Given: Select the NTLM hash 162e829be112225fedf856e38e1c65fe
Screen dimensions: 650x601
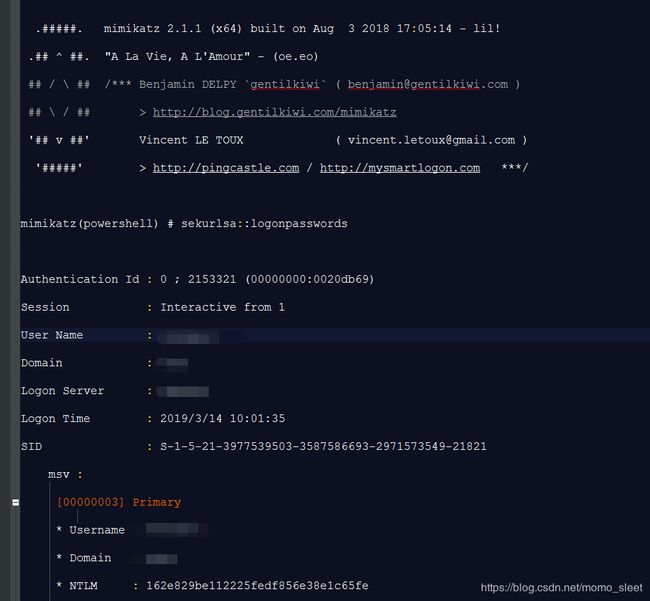Looking at the screenshot, I should pos(257,586).
